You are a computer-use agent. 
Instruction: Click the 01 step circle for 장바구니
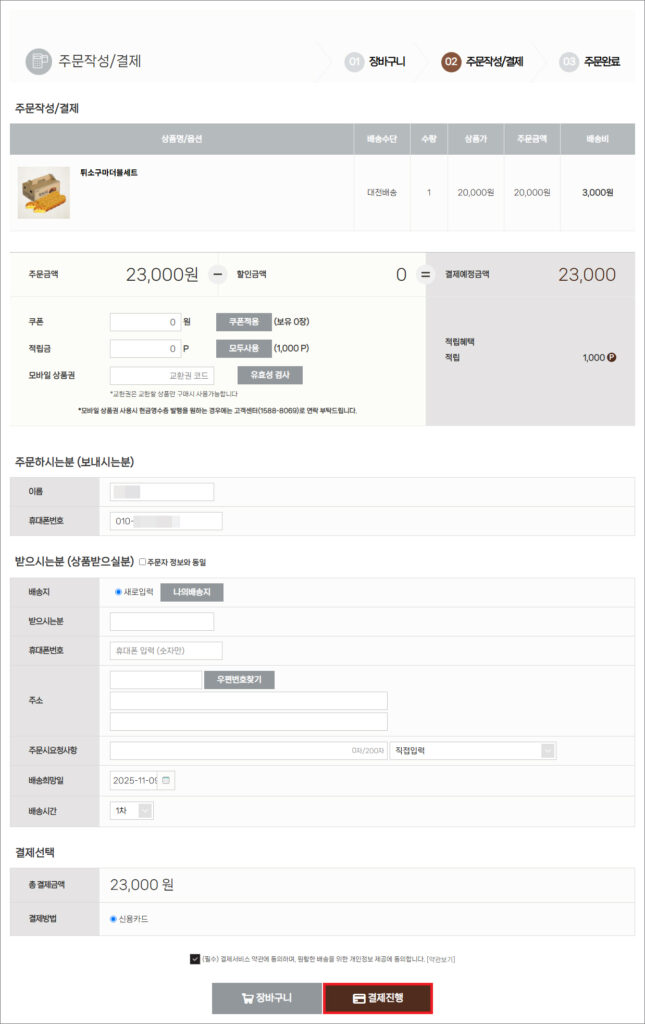[354, 62]
